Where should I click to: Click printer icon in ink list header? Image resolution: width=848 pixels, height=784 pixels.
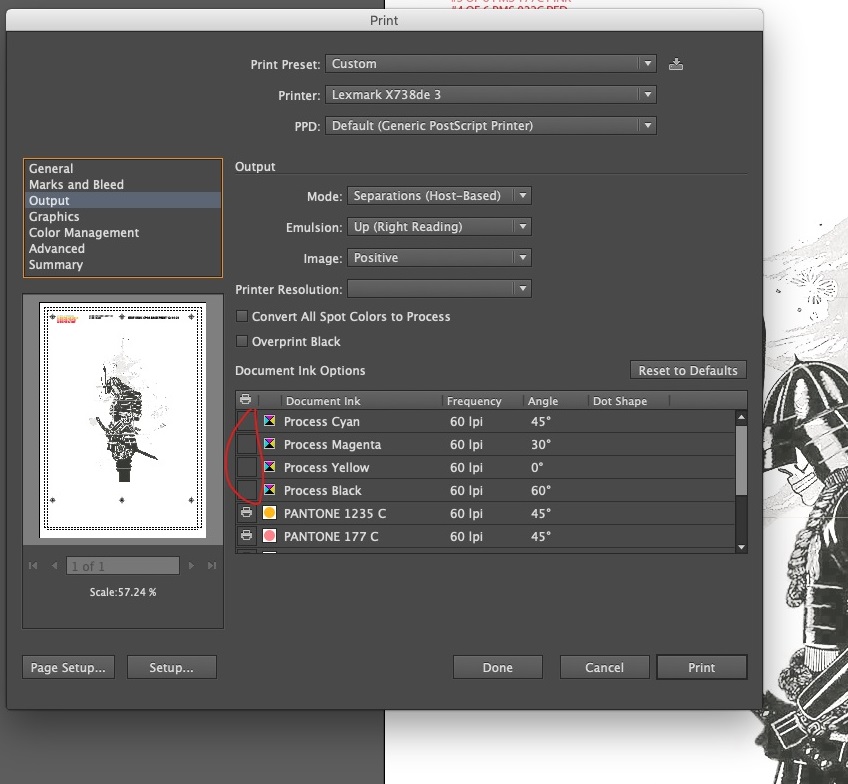[246, 401]
